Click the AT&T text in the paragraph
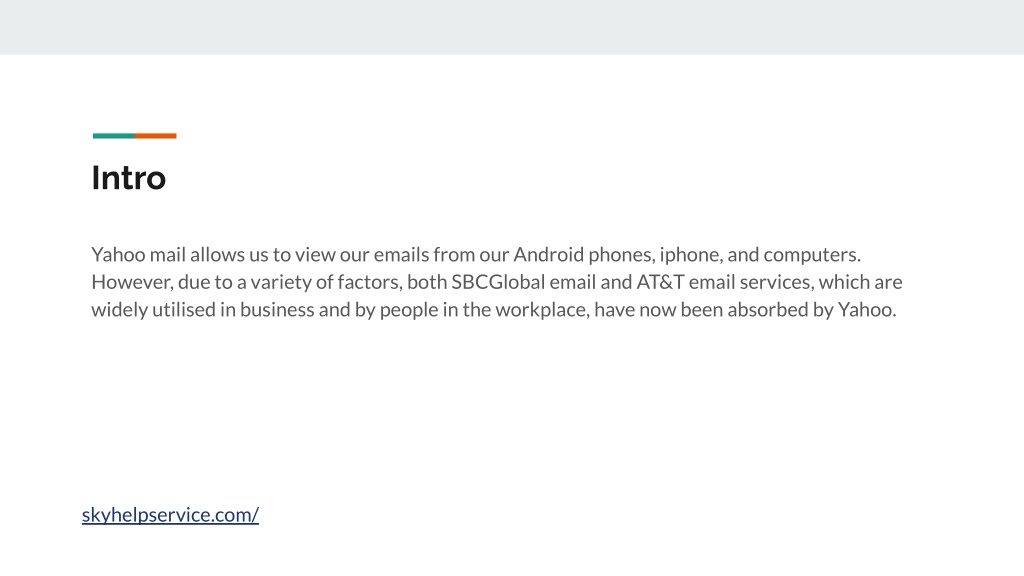The height and width of the screenshot is (576, 1024). [x=660, y=282]
